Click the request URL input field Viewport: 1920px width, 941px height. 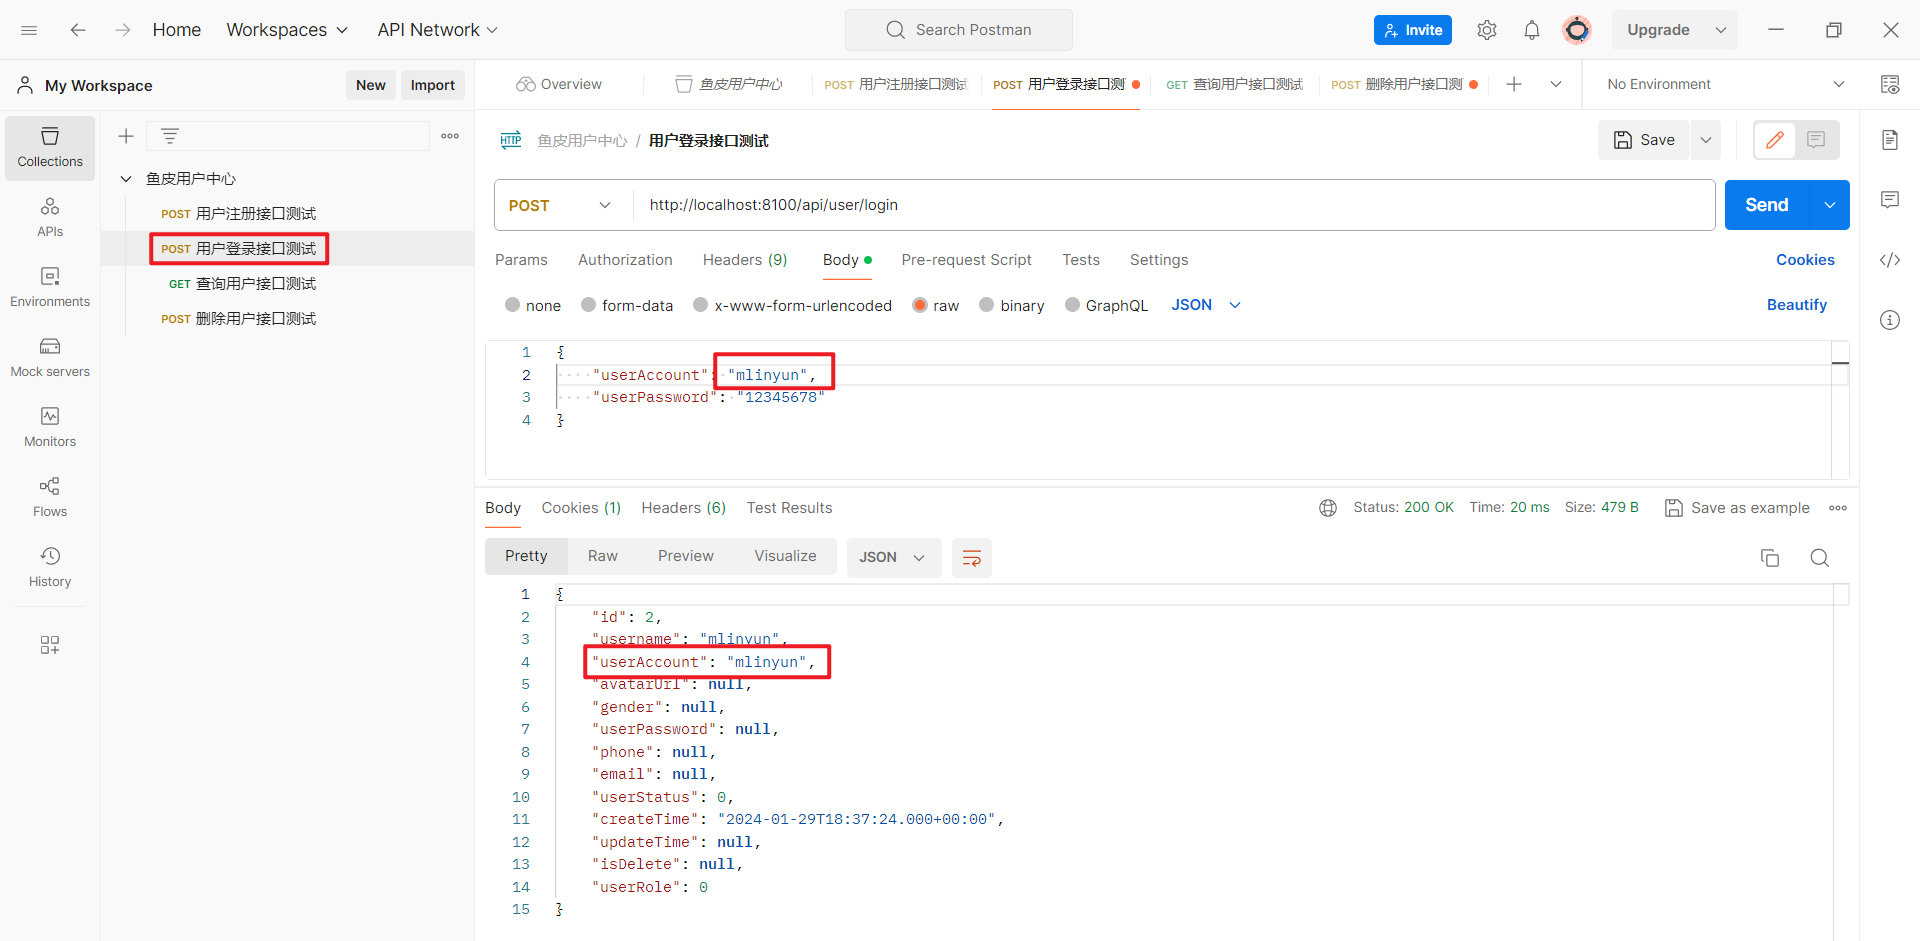pyautogui.click(x=1170, y=205)
